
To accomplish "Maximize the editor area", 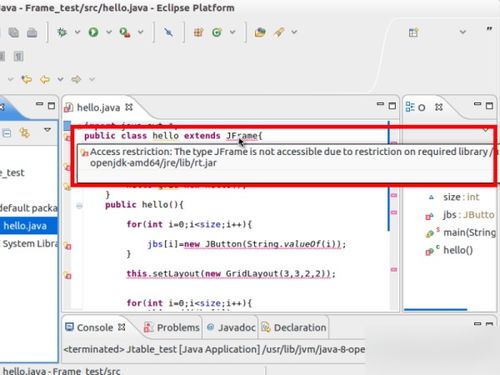I will 392,106.
